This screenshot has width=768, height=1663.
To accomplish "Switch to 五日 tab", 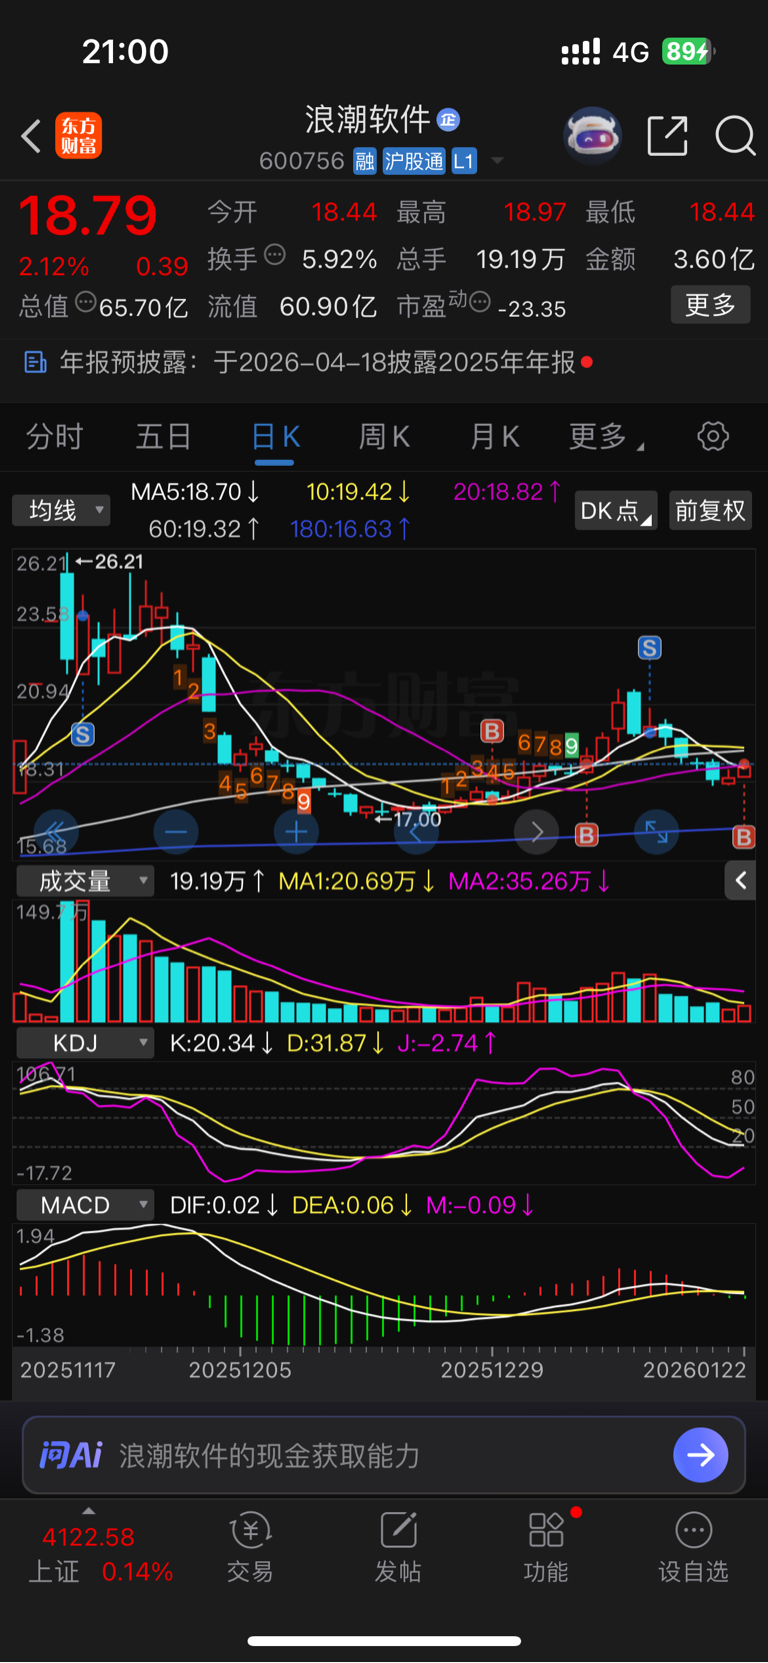I will coord(164,437).
